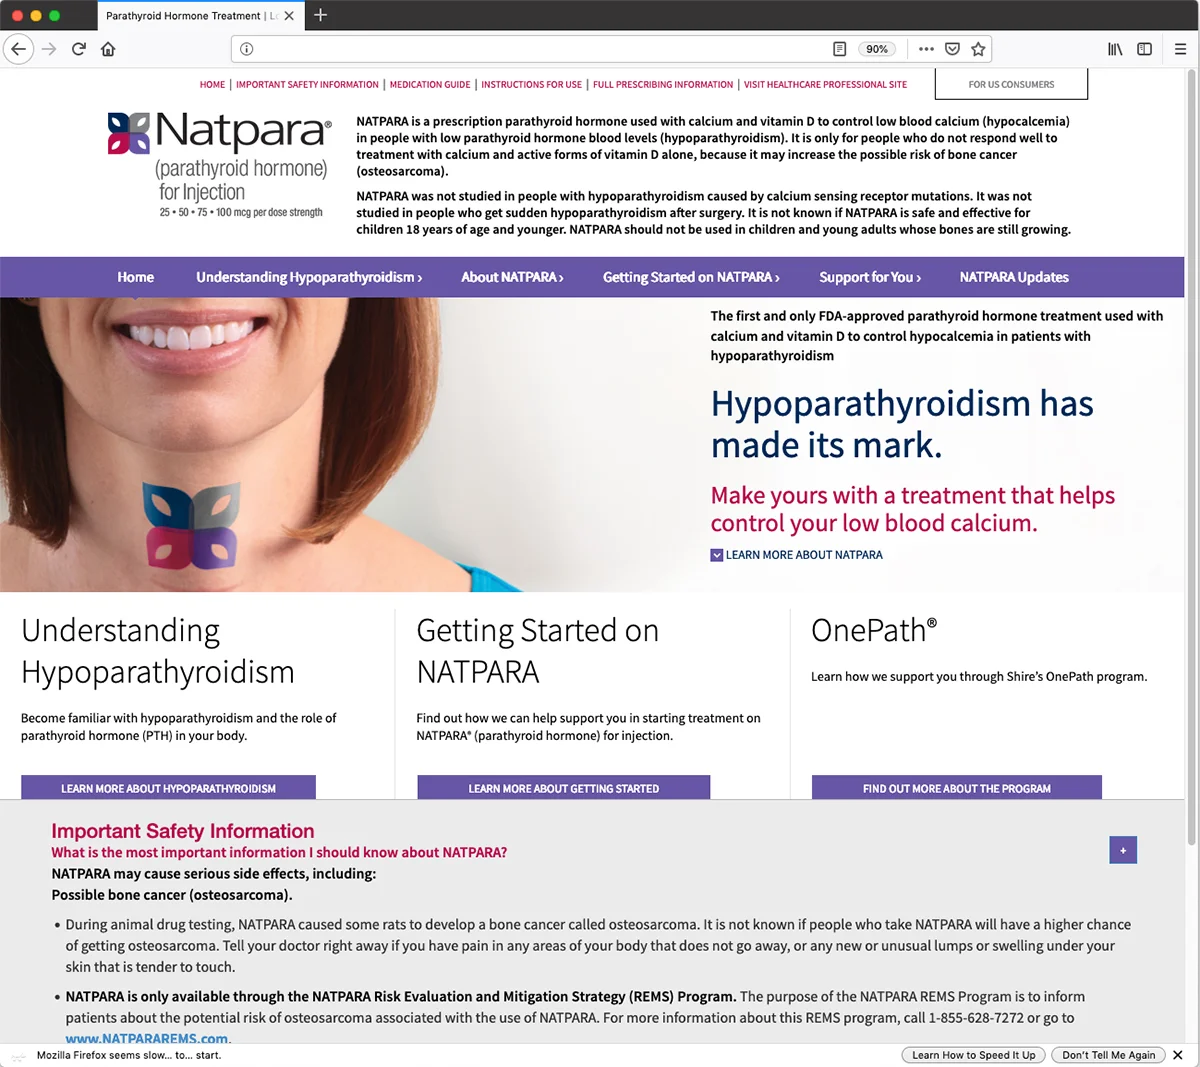1200x1067 pixels.
Task: Open page actions three-dot menu
Action: click(x=926, y=49)
